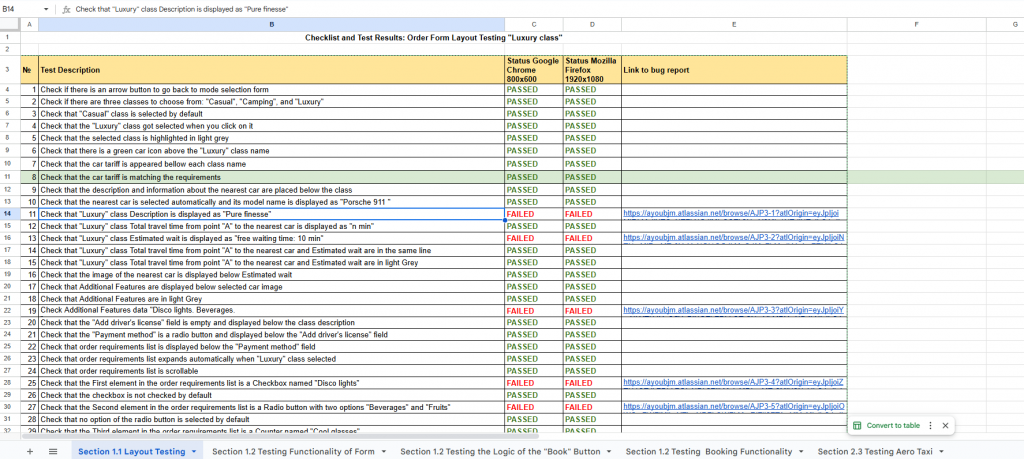Click the fx function icon in formula bar
Screen dimensions: 1024x459
point(66,8)
